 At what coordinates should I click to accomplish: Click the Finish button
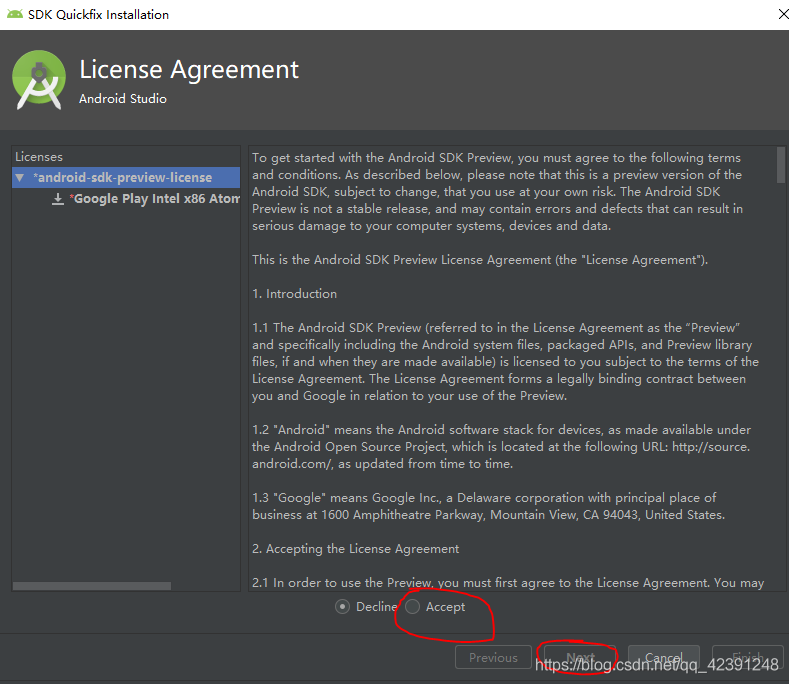coord(747,658)
